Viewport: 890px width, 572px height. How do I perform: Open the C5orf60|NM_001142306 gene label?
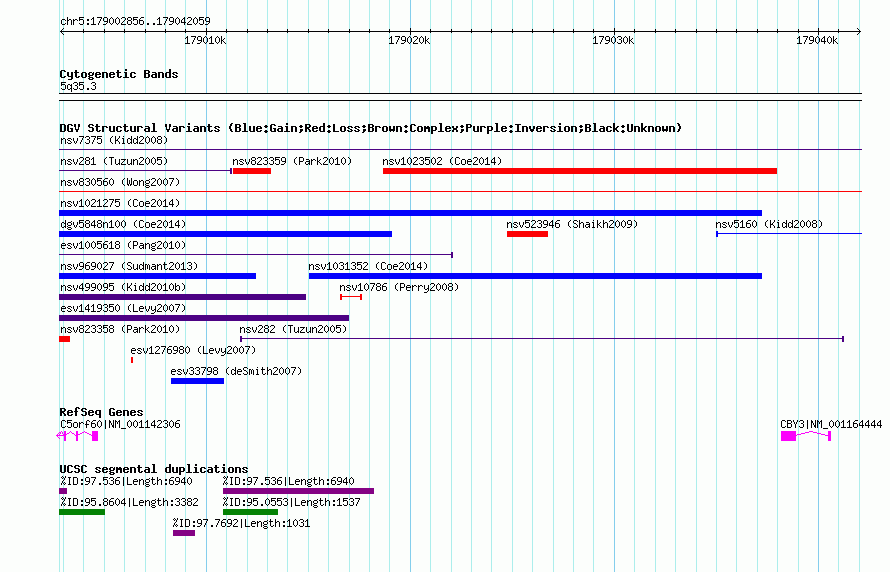120,424
